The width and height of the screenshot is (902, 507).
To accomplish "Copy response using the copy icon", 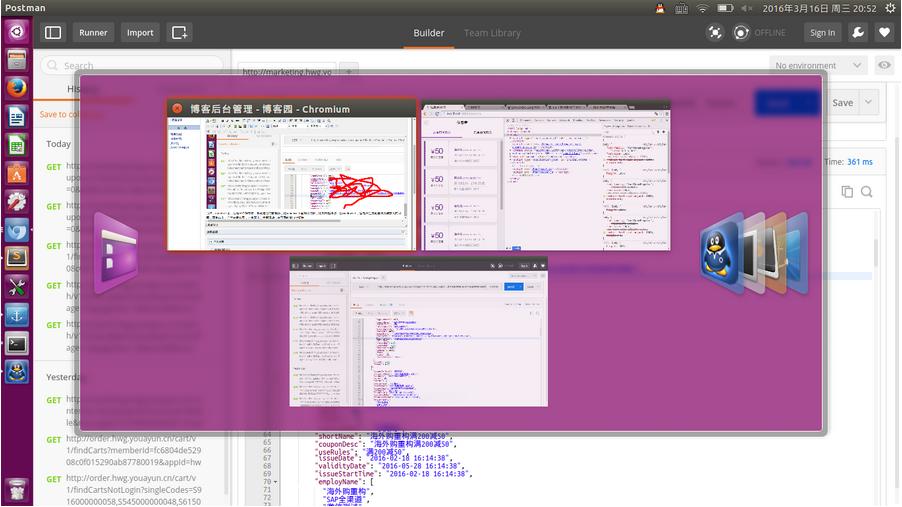I will pos(847,191).
